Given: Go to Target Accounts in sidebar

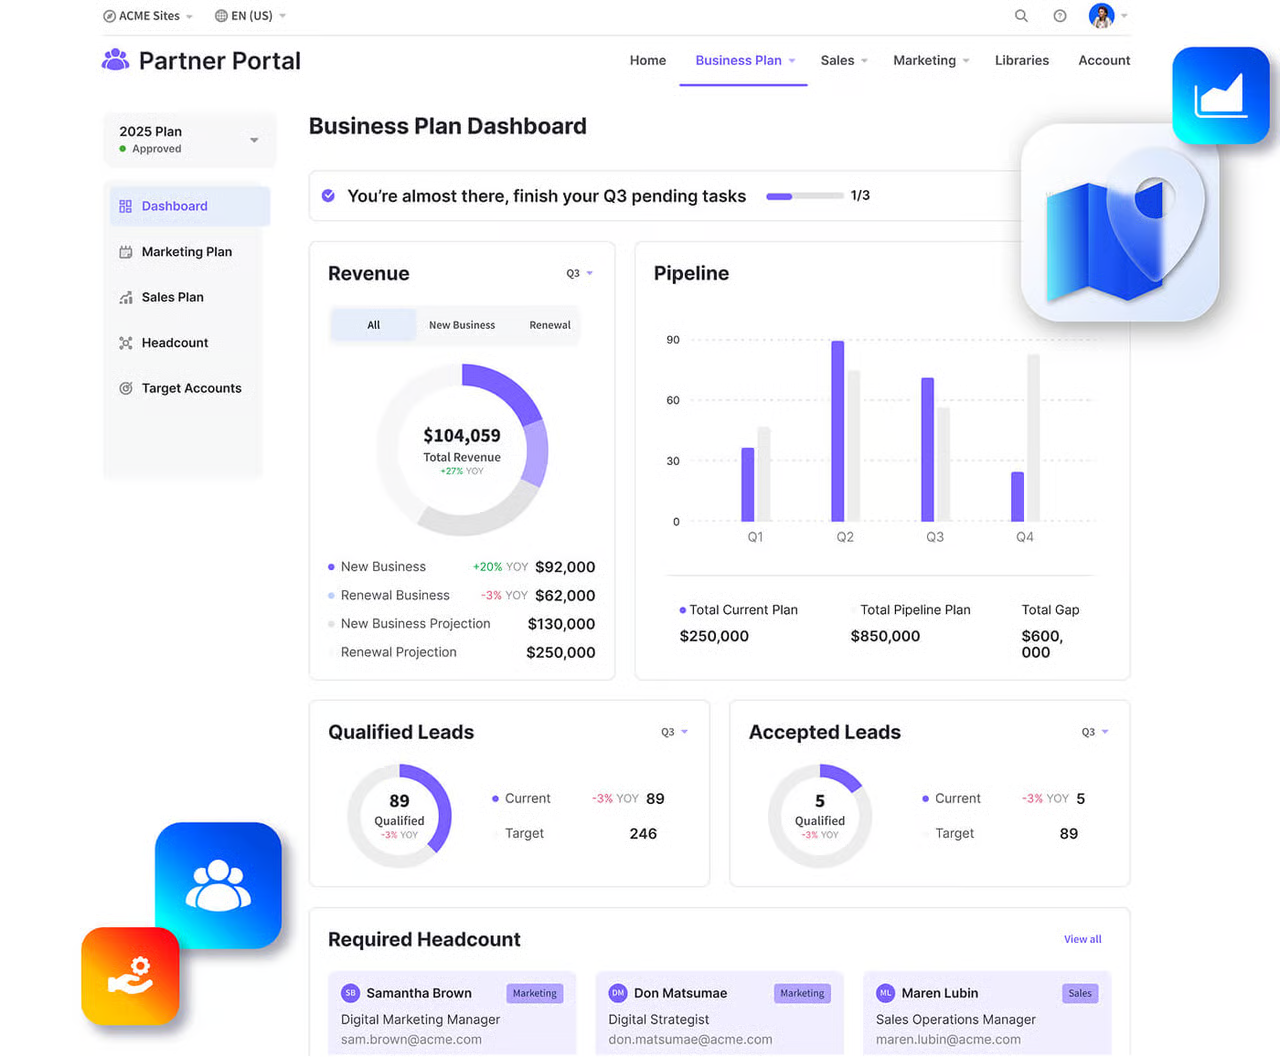Looking at the screenshot, I should (191, 388).
